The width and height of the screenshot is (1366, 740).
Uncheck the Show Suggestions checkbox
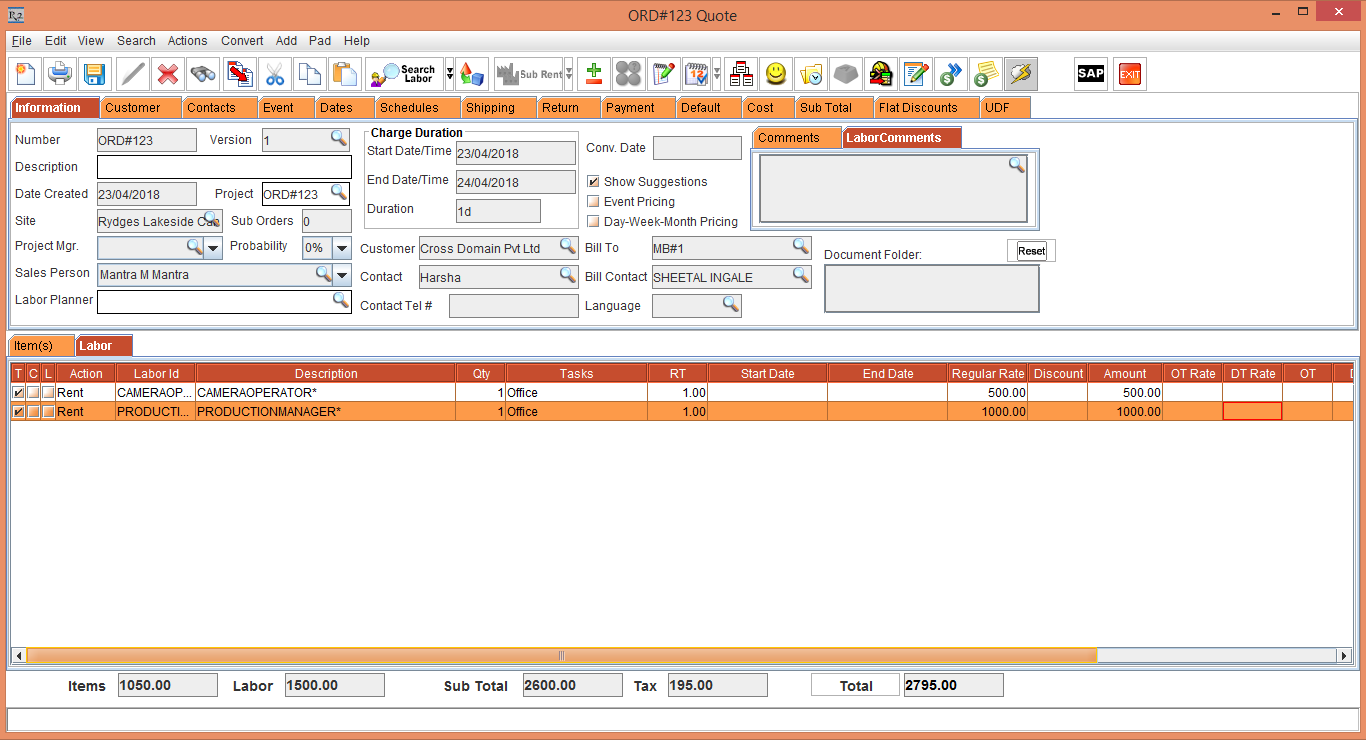pos(593,182)
